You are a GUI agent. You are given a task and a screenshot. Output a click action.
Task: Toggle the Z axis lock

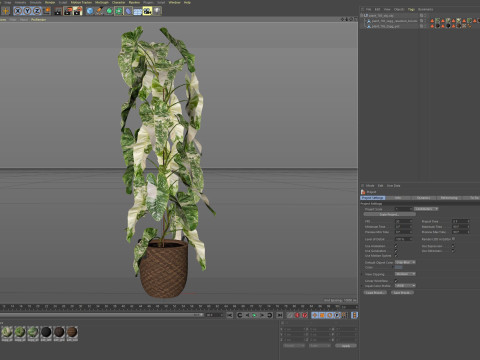[x=37, y=11]
